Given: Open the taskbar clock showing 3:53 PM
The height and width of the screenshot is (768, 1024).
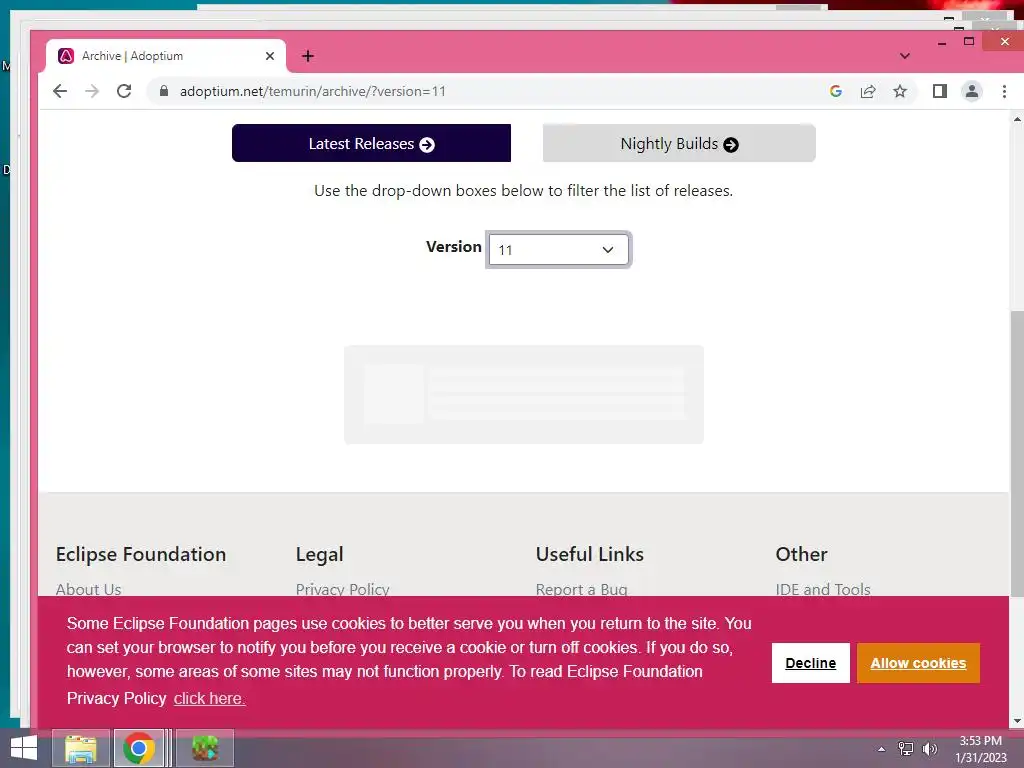Looking at the screenshot, I should click(980, 749).
